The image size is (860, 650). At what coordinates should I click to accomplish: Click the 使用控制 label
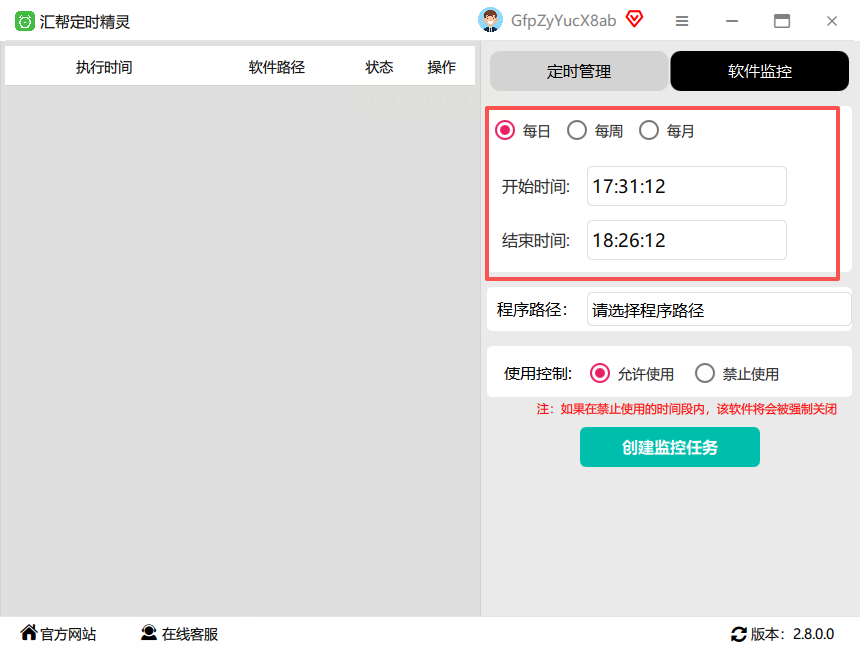click(538, 374)
